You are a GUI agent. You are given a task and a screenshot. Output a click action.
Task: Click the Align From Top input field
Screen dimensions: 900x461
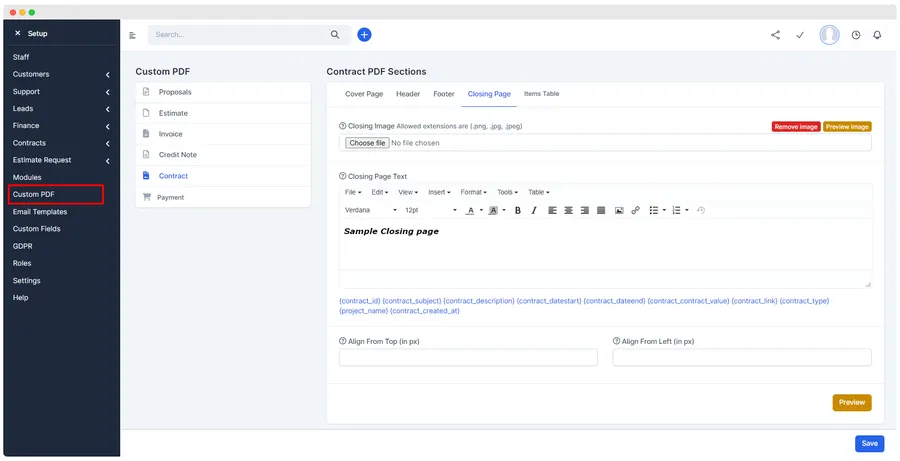[468, 357]
